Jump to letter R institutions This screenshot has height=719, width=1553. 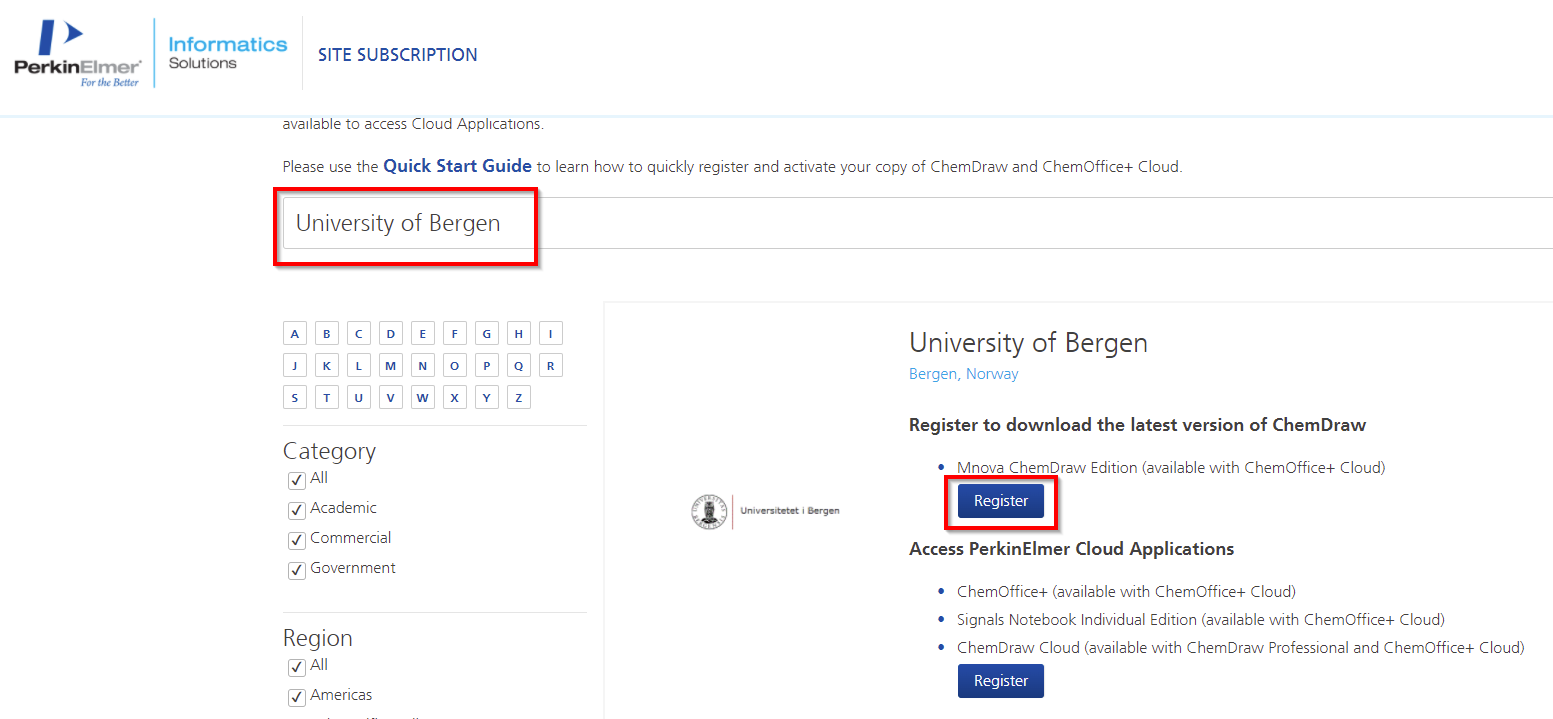(550, 366)
